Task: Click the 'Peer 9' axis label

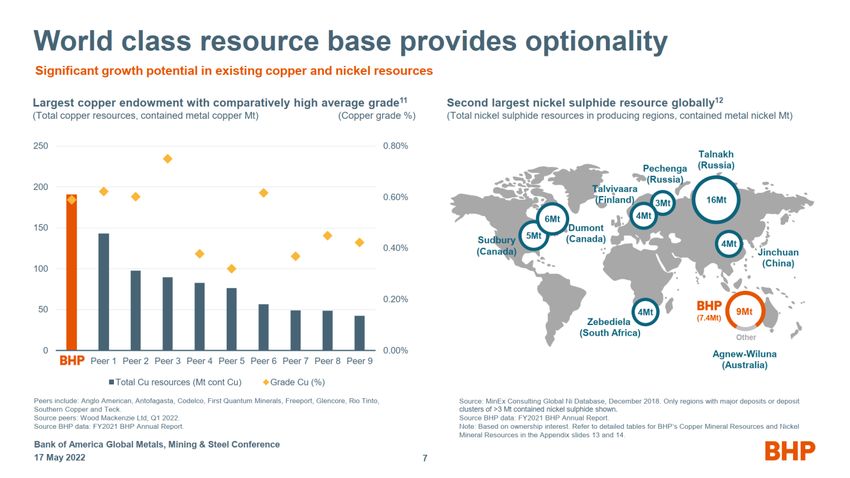Action: coord(359,361)
